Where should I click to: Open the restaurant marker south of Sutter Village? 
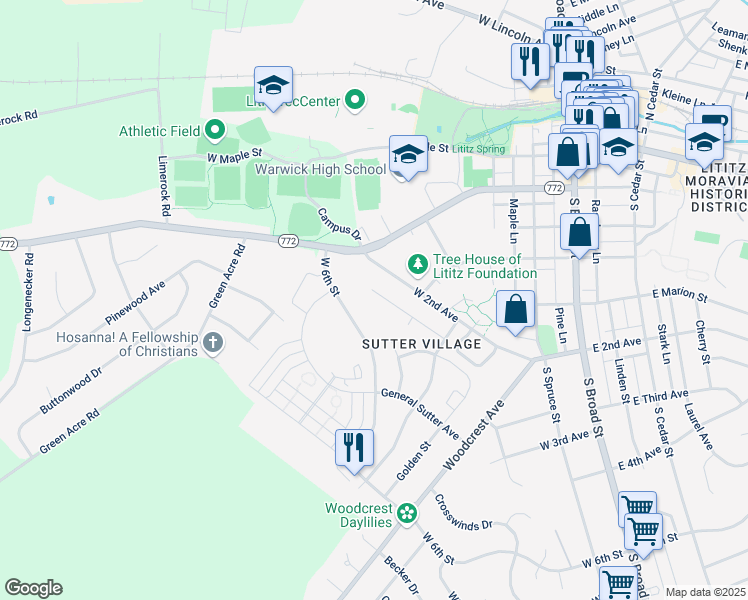click(354, 451)
